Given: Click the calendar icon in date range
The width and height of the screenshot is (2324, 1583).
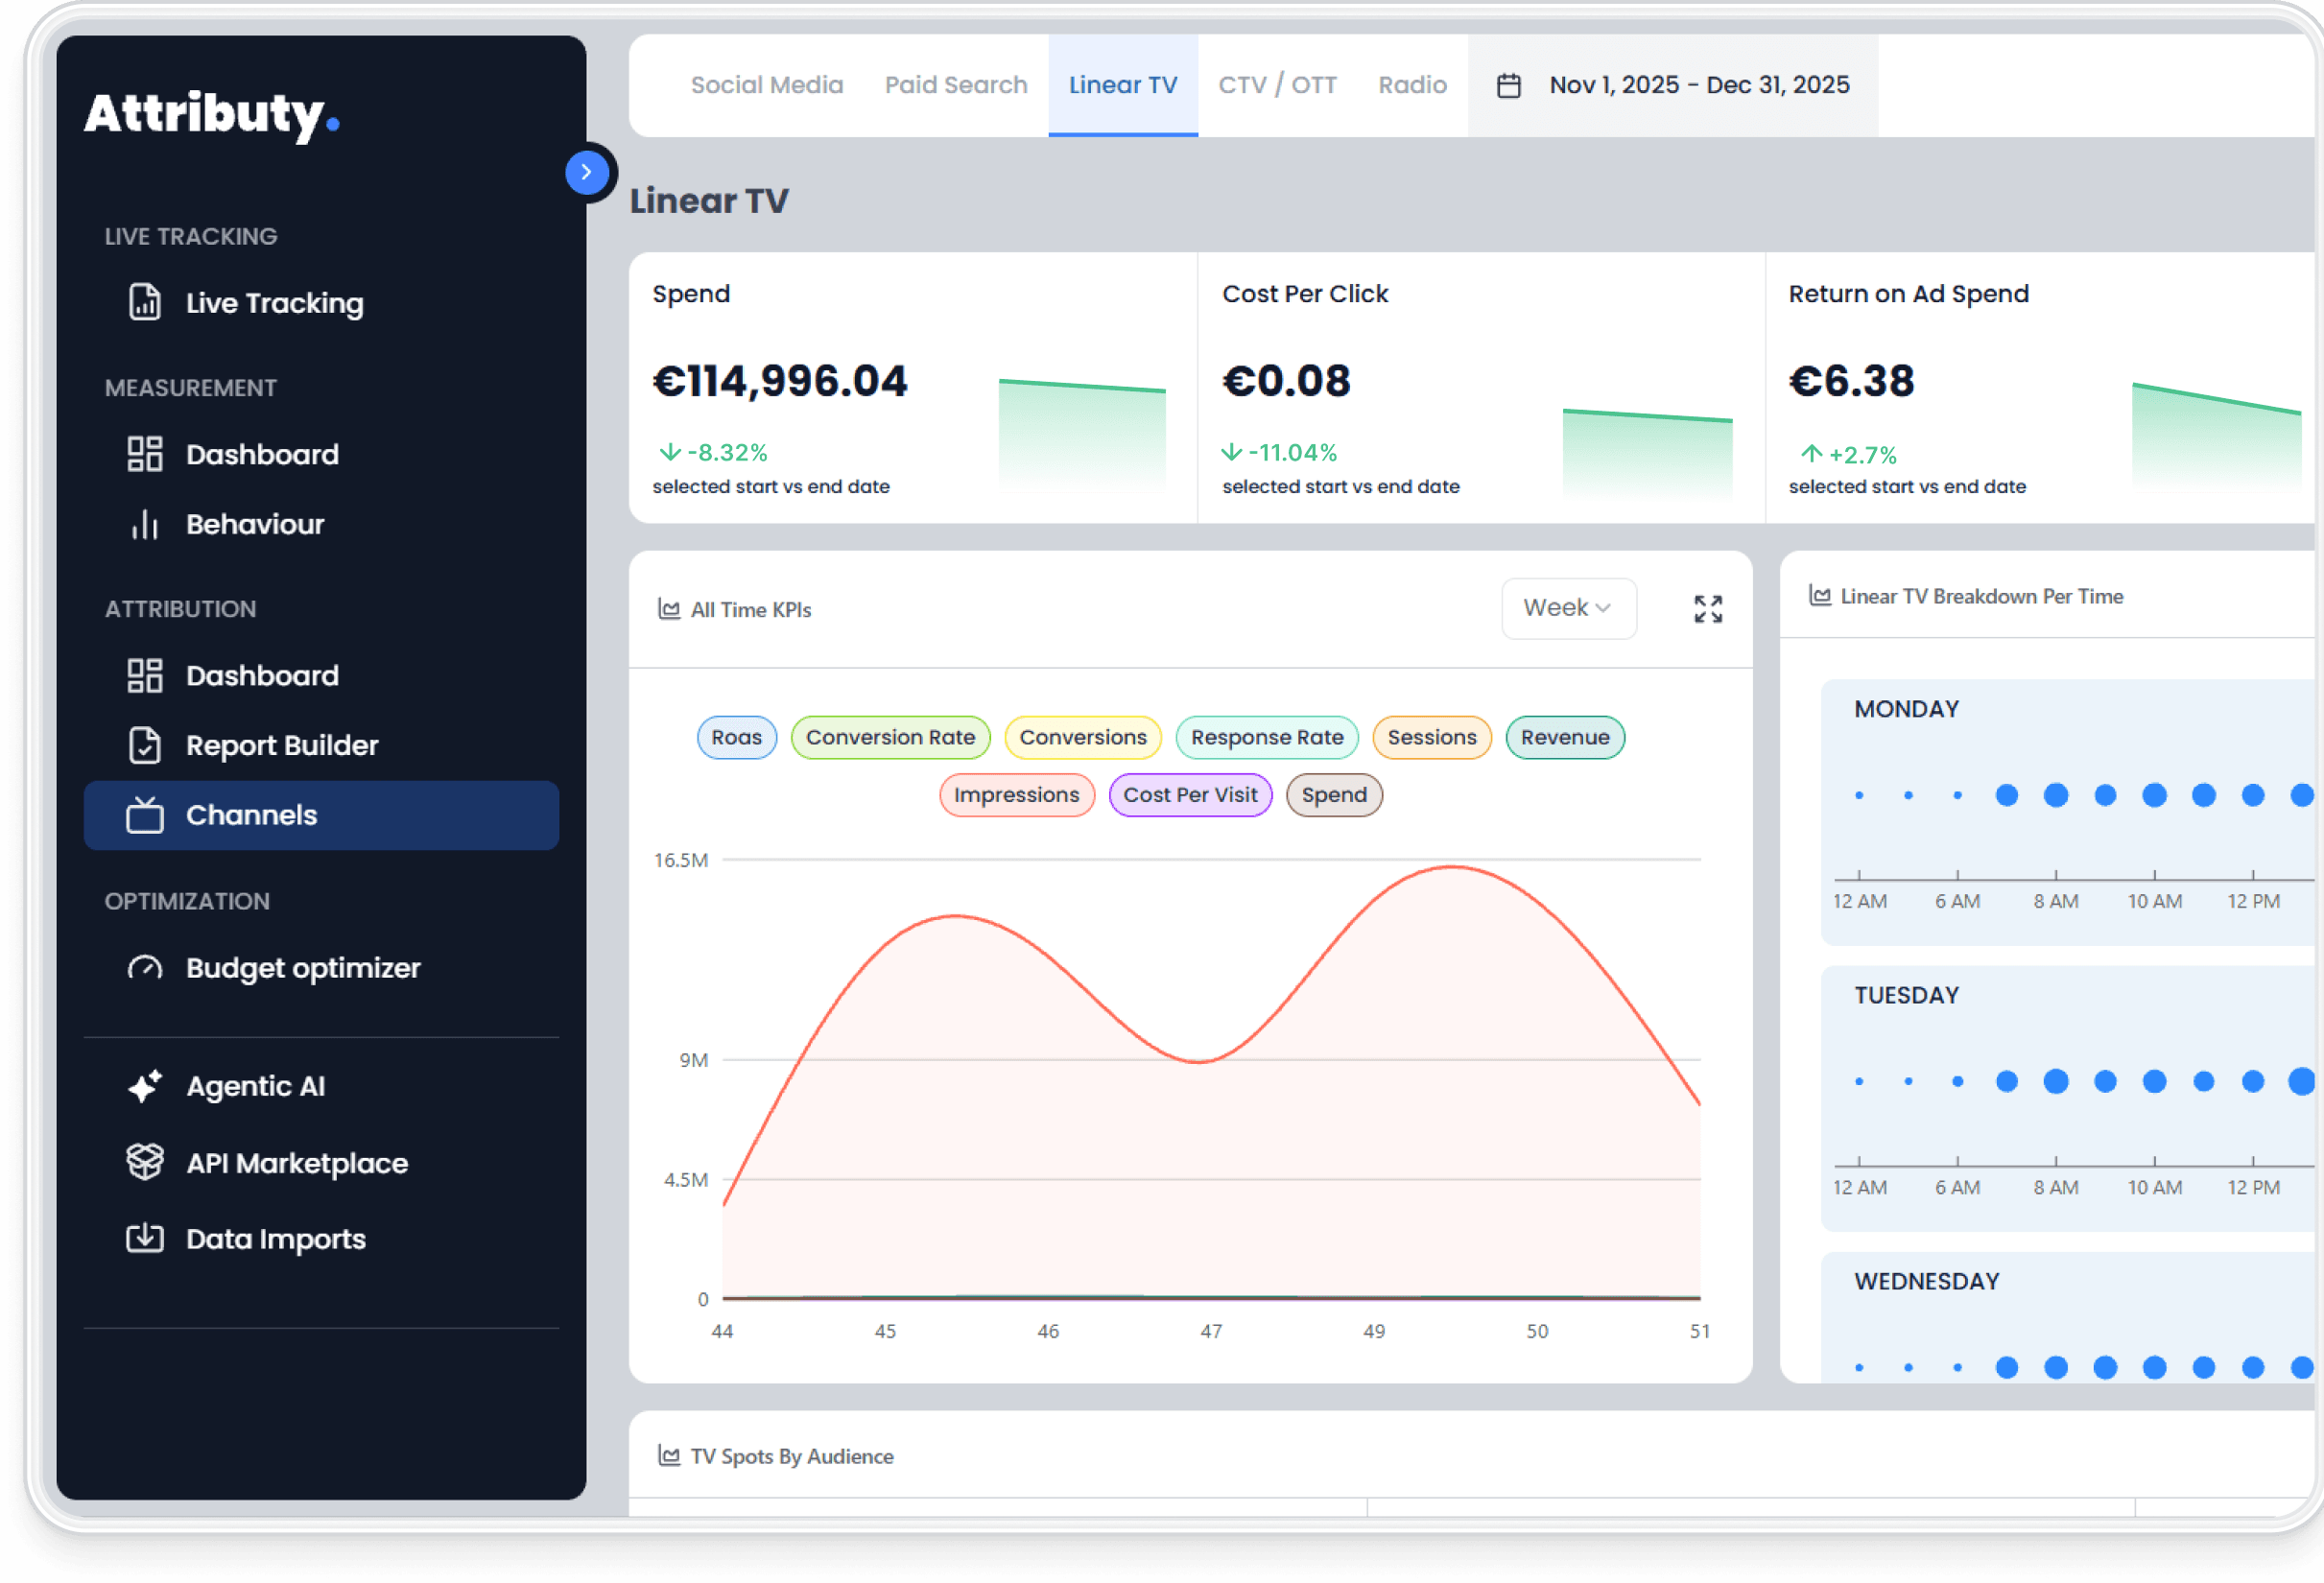Looking at the screenshot, I should tap(1508, 86).
